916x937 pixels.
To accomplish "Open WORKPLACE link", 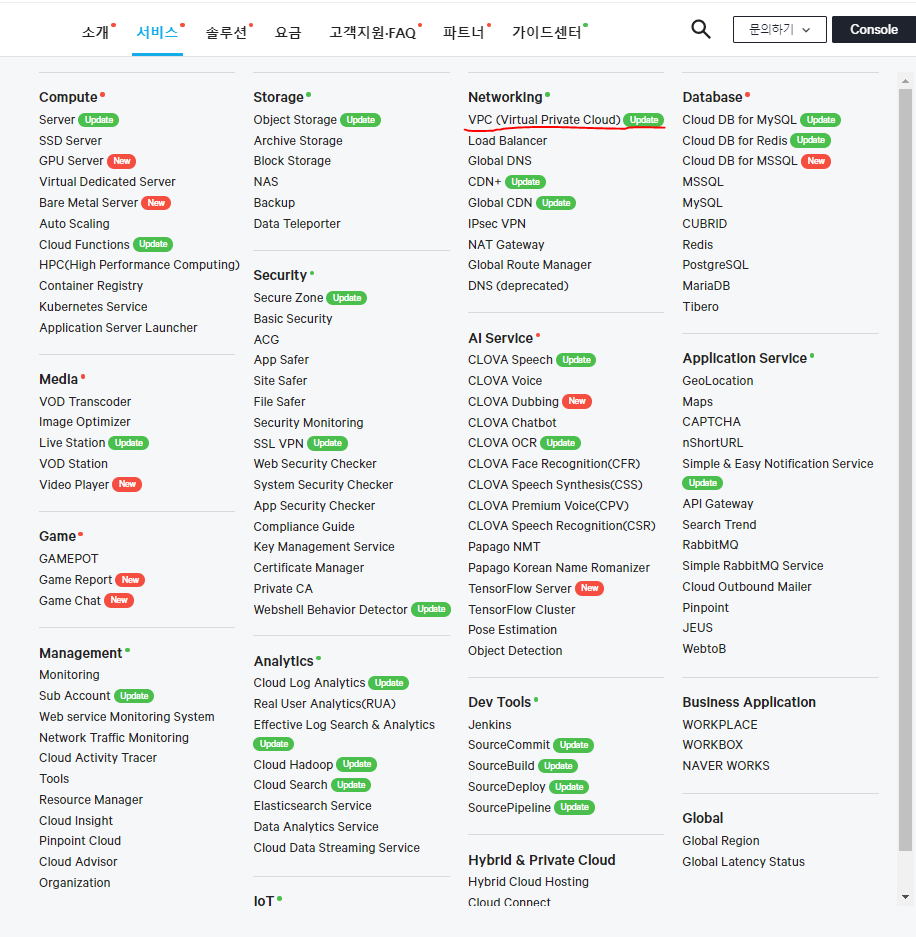I will coord(719,725).
